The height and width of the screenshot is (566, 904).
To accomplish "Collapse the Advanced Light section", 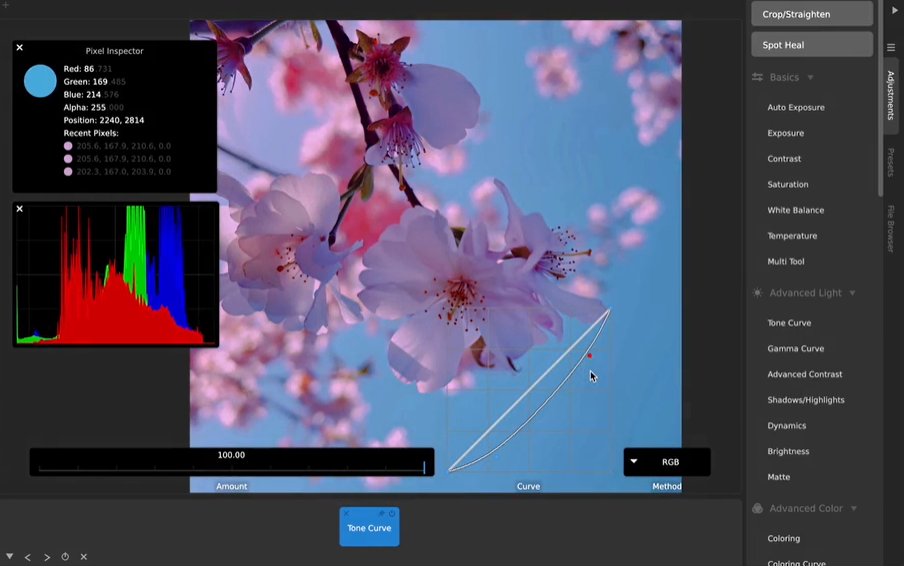I will tap(852, 293).
